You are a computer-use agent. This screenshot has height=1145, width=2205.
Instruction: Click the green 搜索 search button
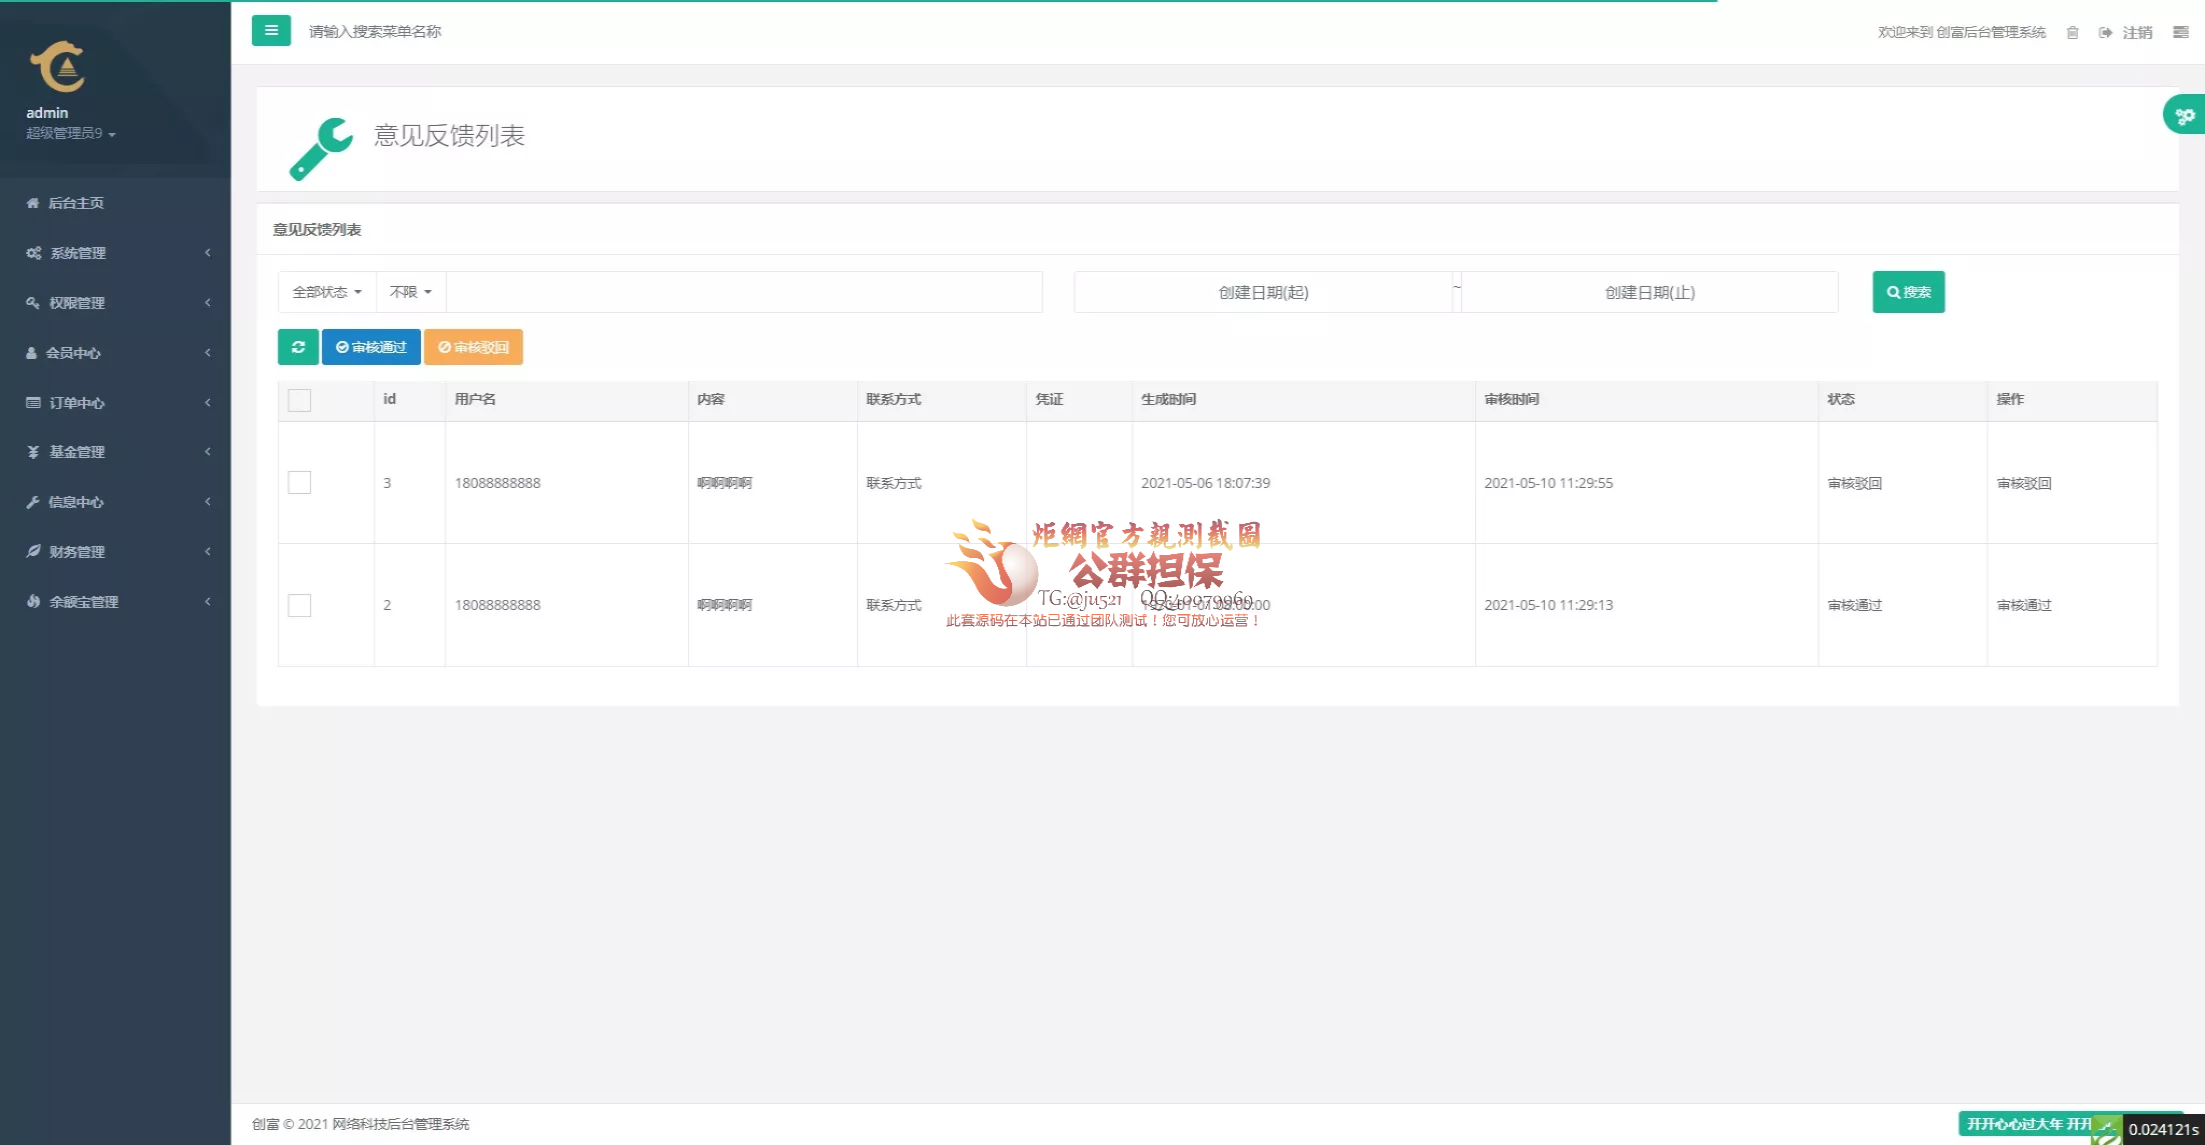[x=1908, y=292]
